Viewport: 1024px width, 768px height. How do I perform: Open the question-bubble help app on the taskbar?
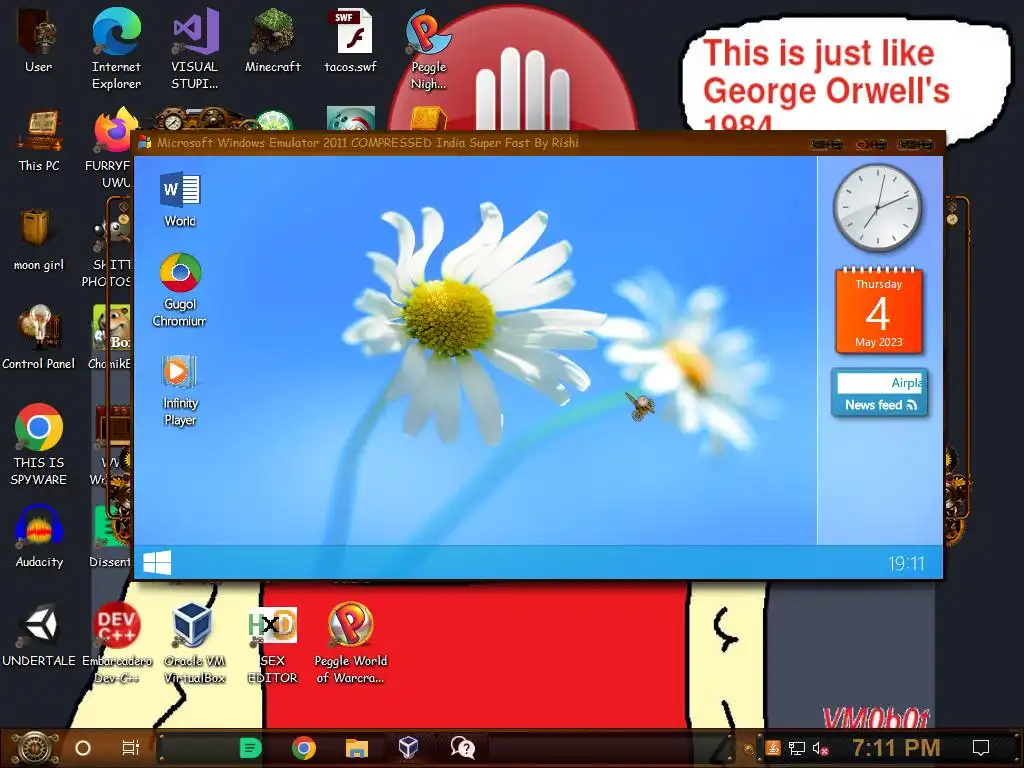tap(462, 748)
